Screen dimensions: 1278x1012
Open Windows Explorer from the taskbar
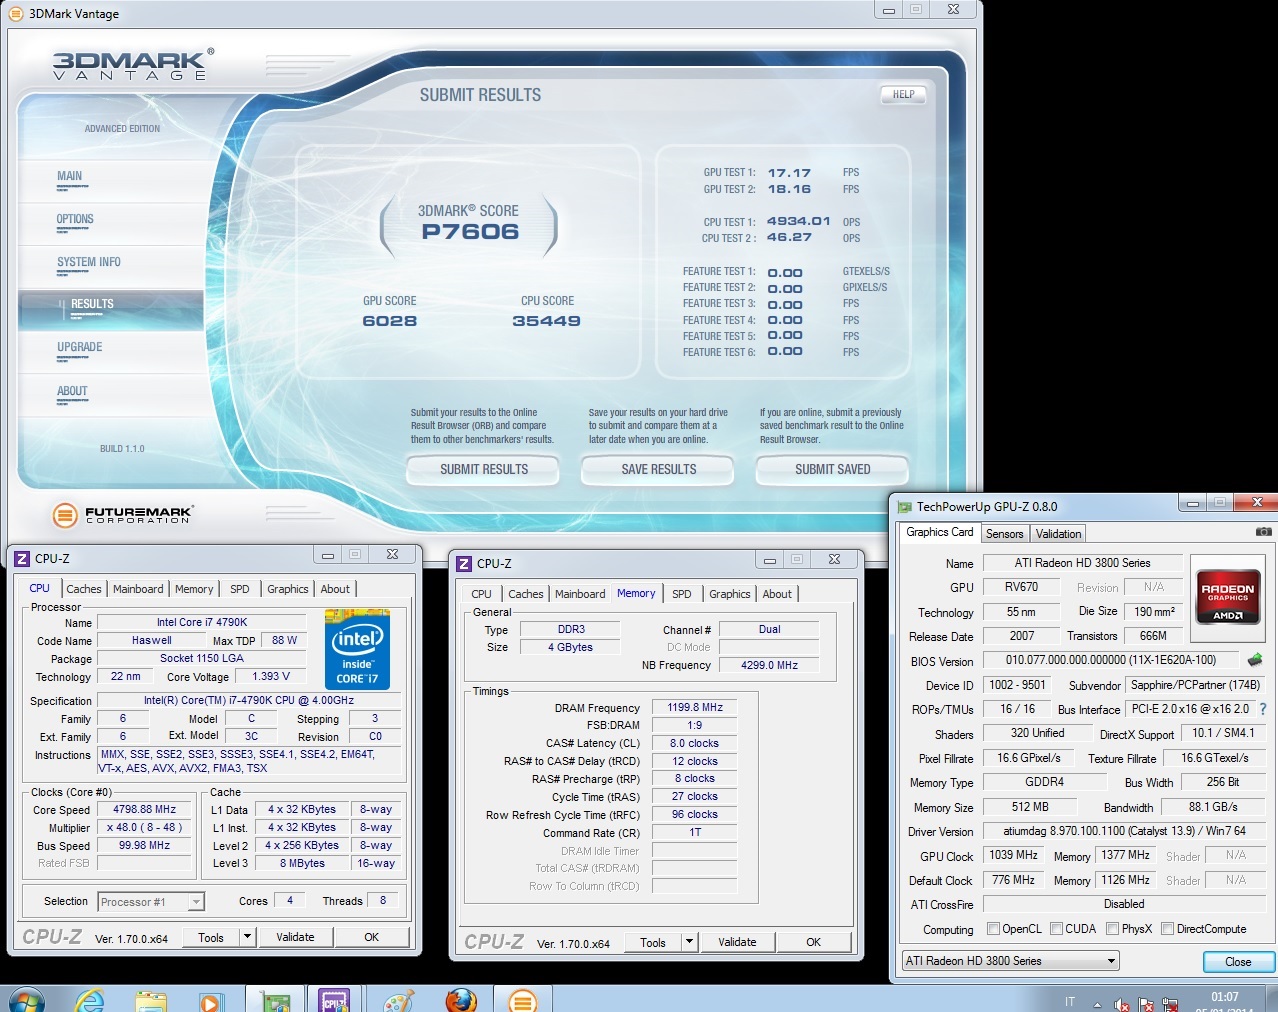[x=150, y=1000]
